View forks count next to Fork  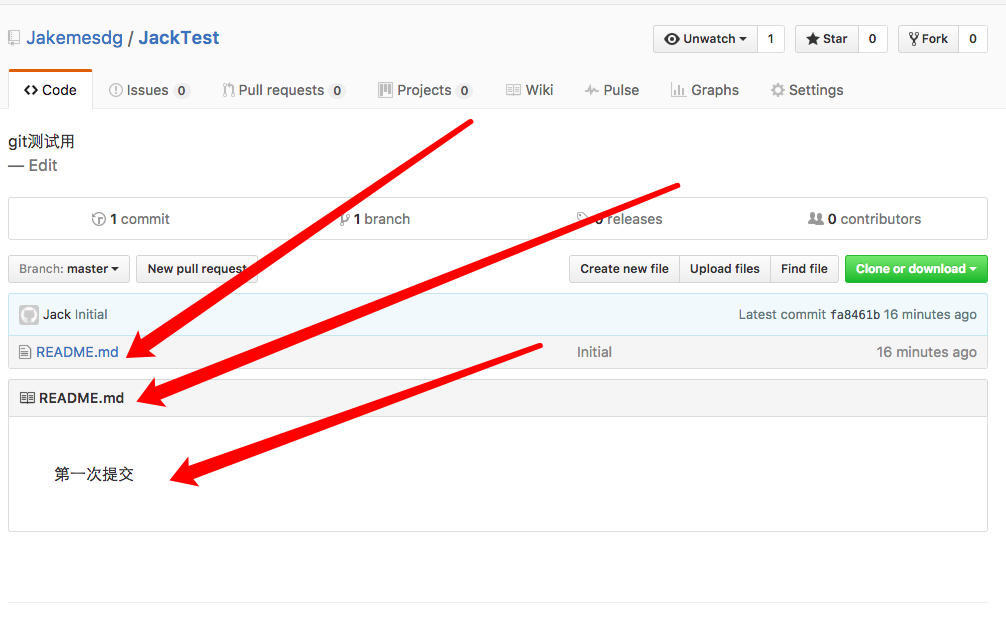tap(973, 39)
